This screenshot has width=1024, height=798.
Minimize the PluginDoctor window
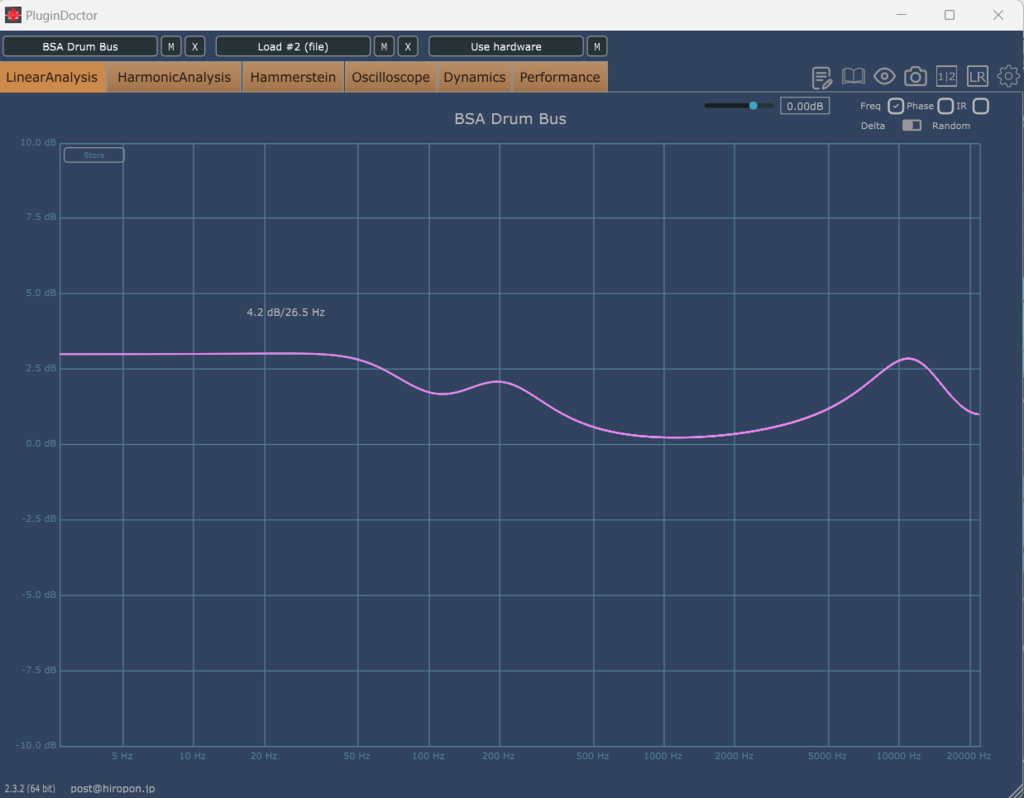click(901, 15)
